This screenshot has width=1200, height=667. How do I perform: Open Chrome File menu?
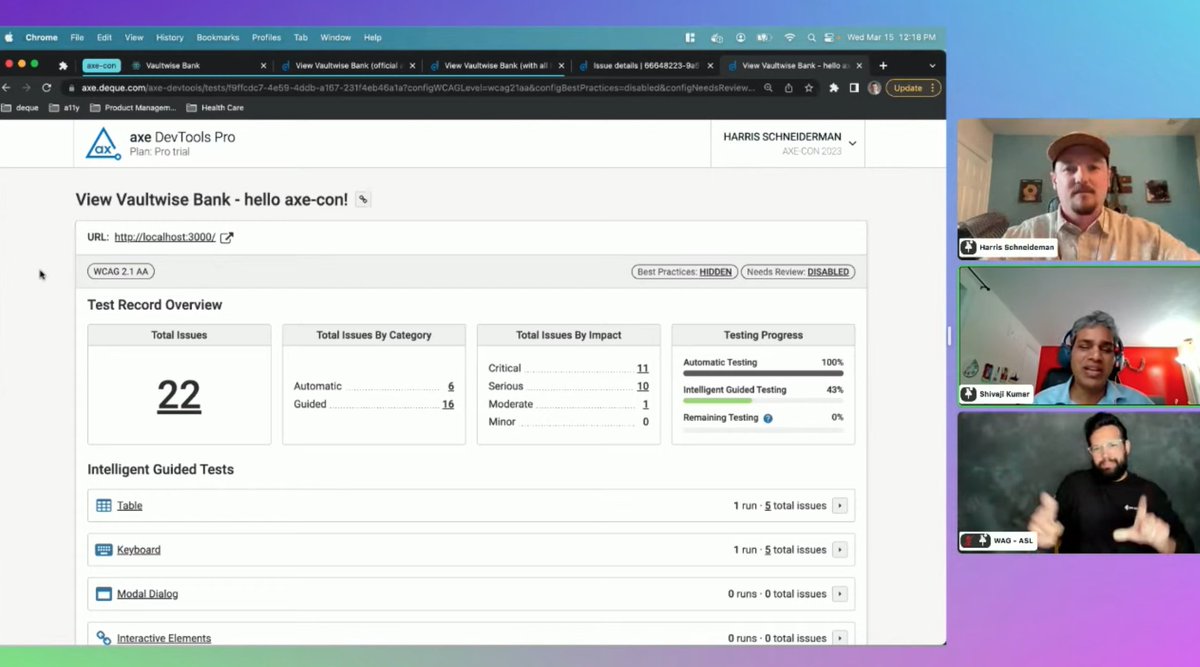77,37
